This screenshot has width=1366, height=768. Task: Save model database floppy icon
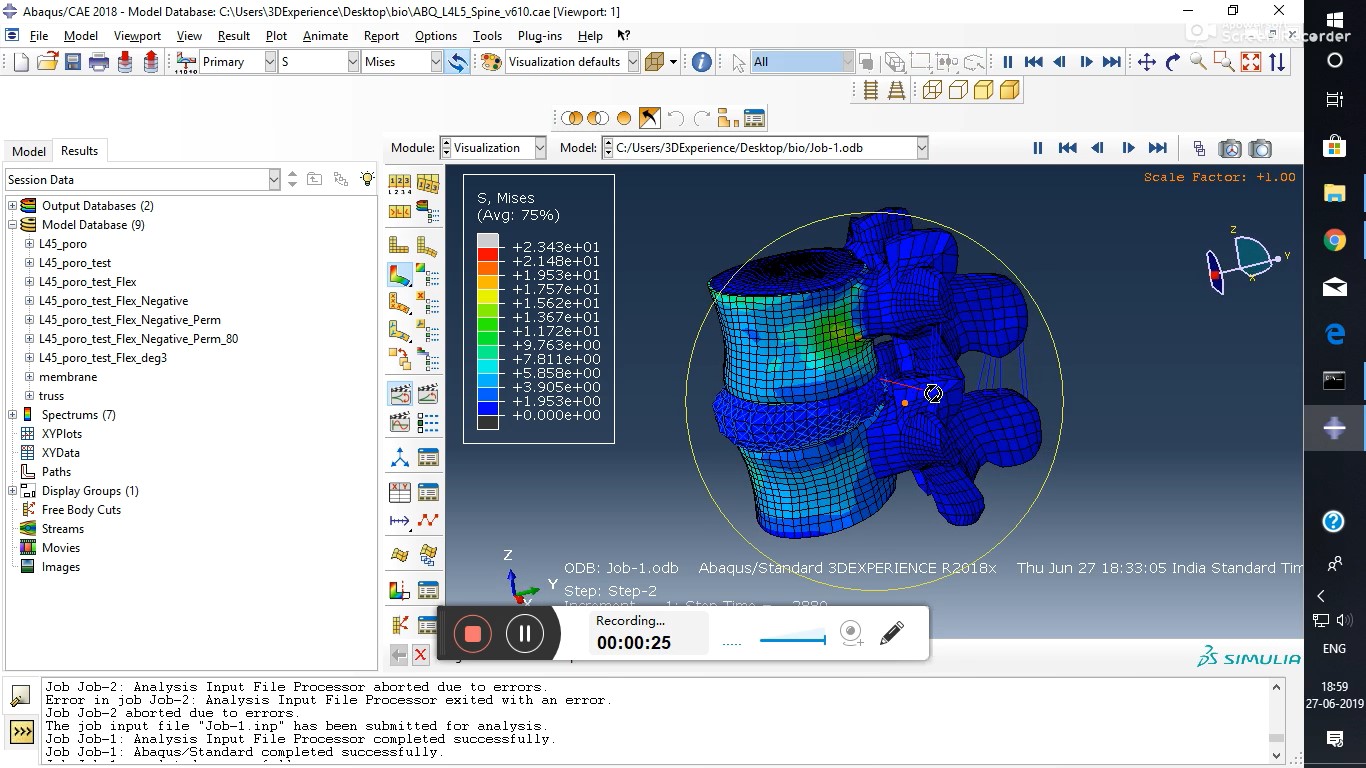73,62
